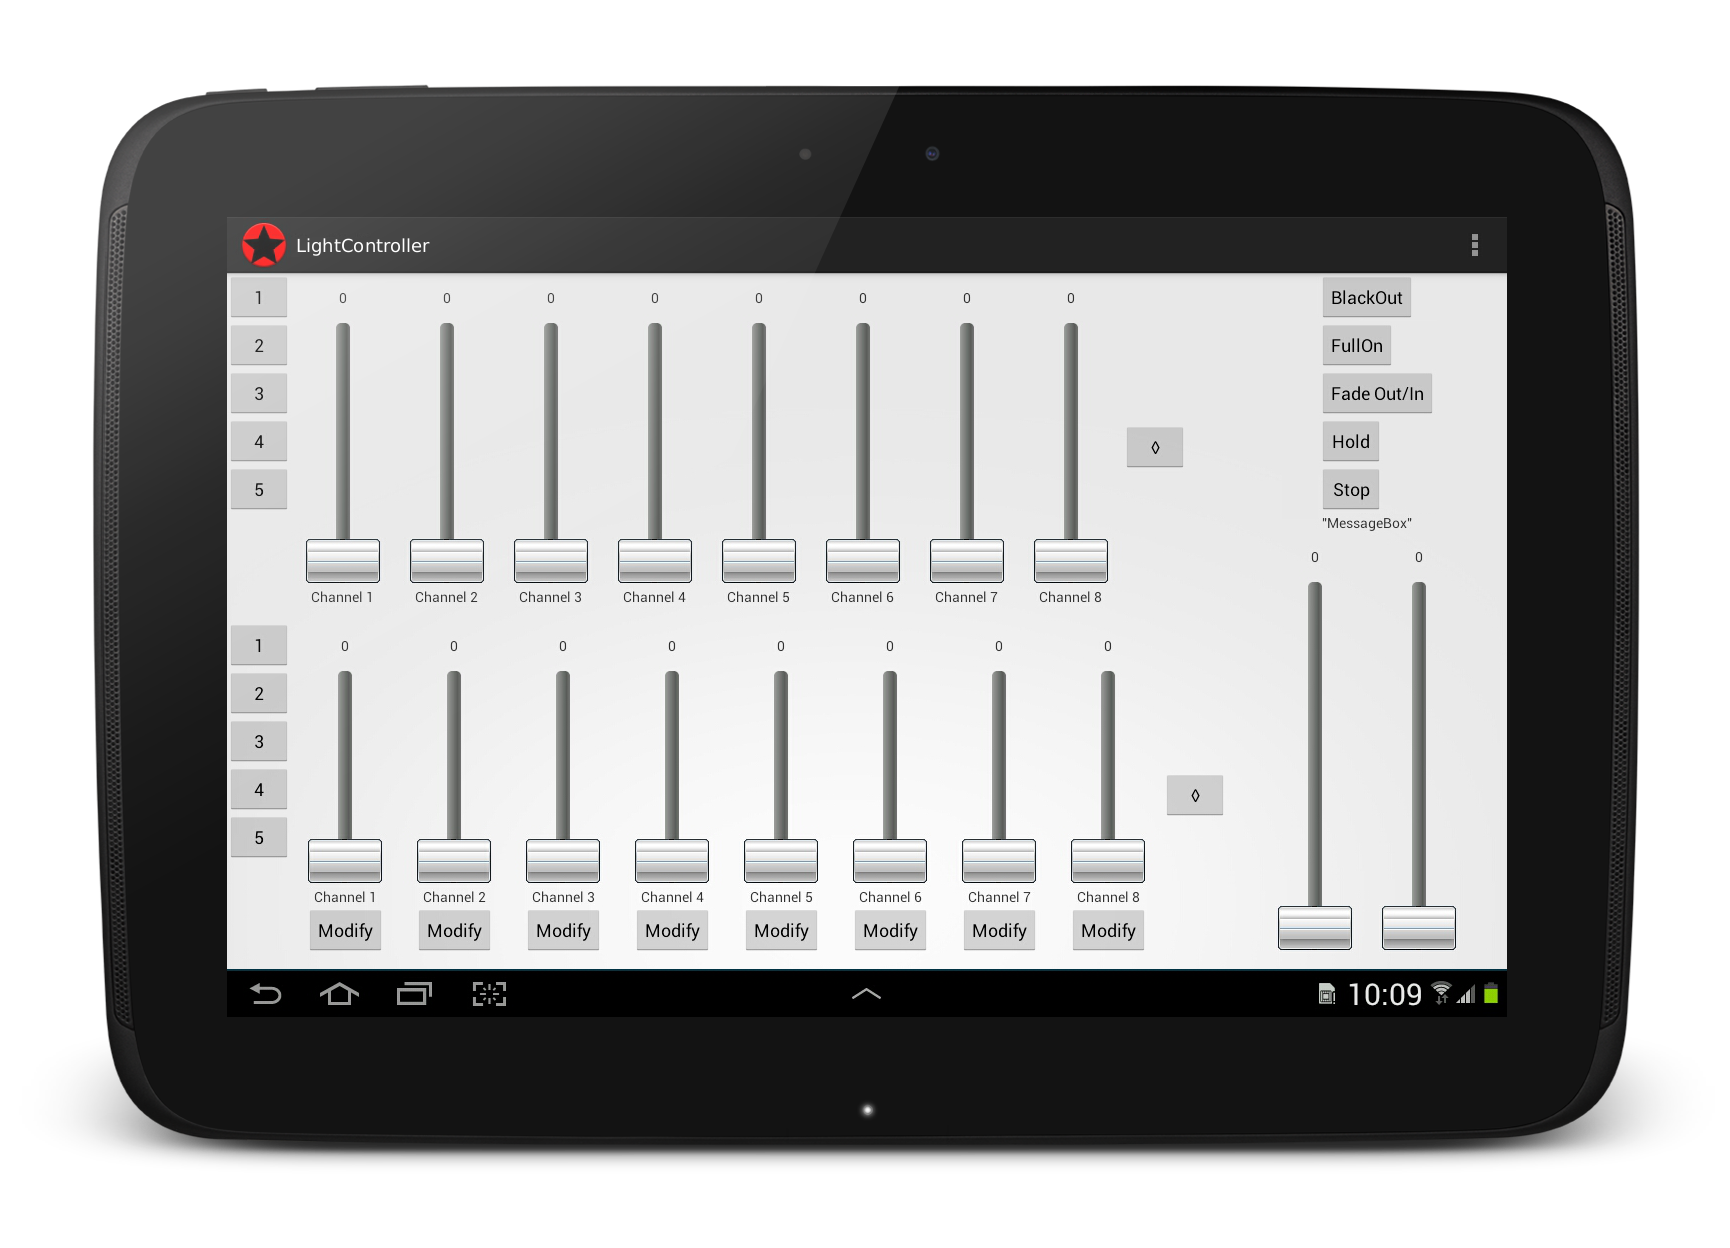Viewport: 1730px width, 1248px height.
Task: Click the "MessageBox" label text
Action: pos(1366,523)
